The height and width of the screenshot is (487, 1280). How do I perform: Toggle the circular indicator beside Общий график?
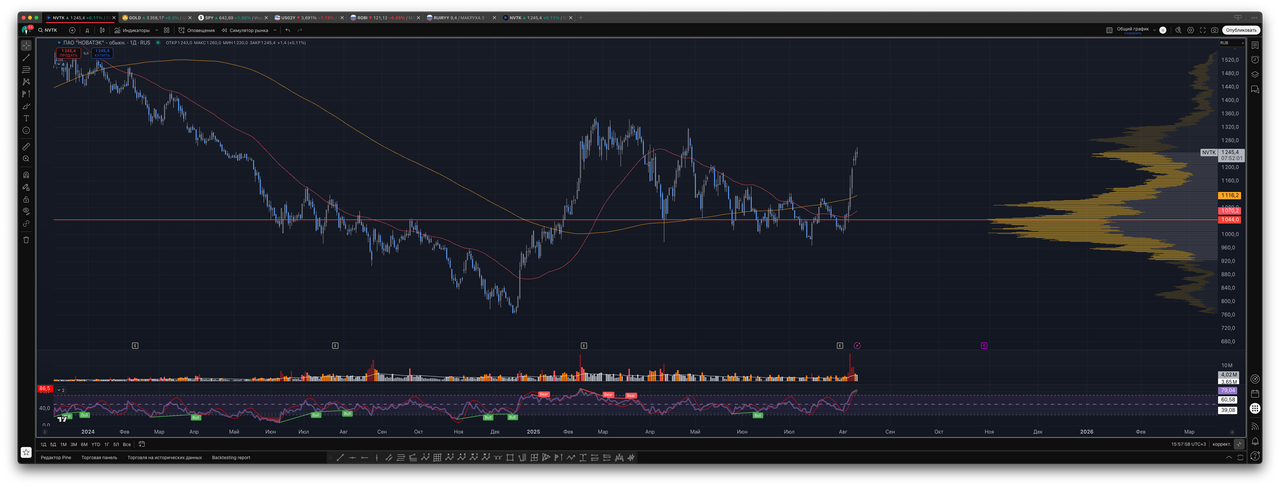1164,30
